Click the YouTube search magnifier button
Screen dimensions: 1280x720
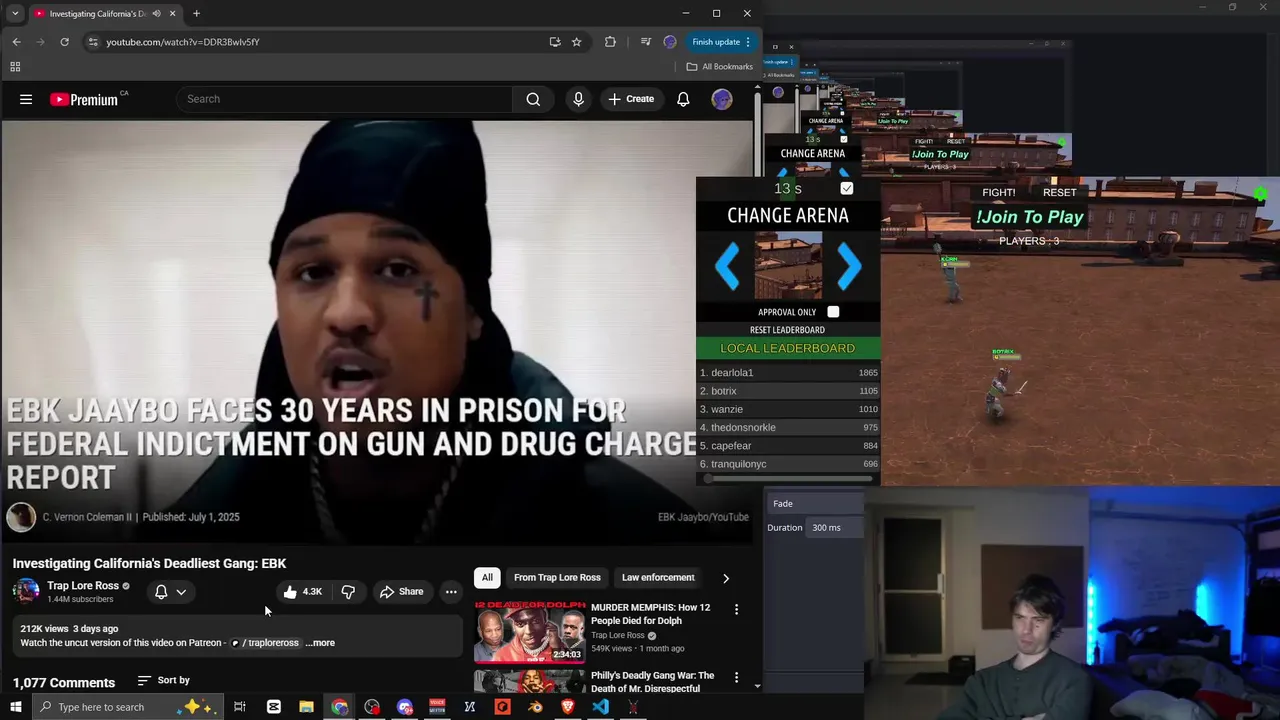tap(533, 99)
